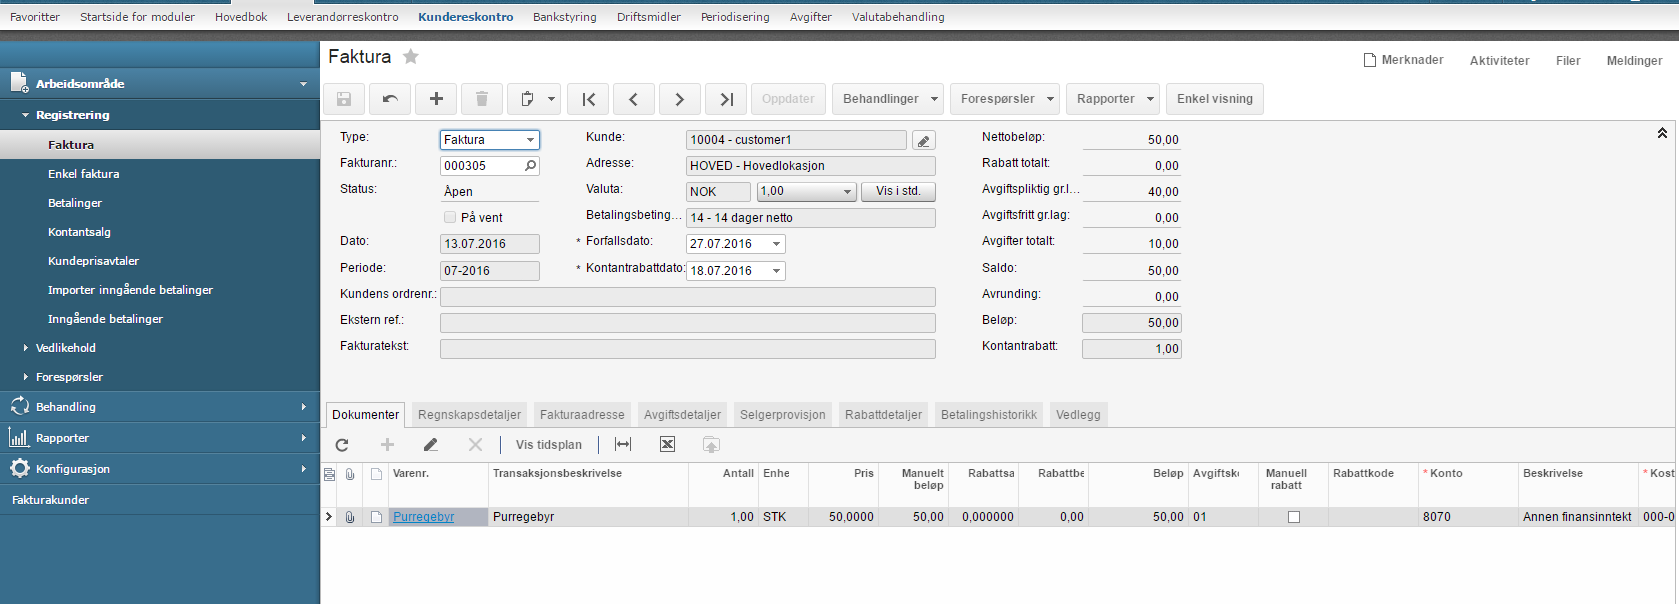1679x604 pixels.
Task: Export grid to Excel icon
Action: point(667,445)
